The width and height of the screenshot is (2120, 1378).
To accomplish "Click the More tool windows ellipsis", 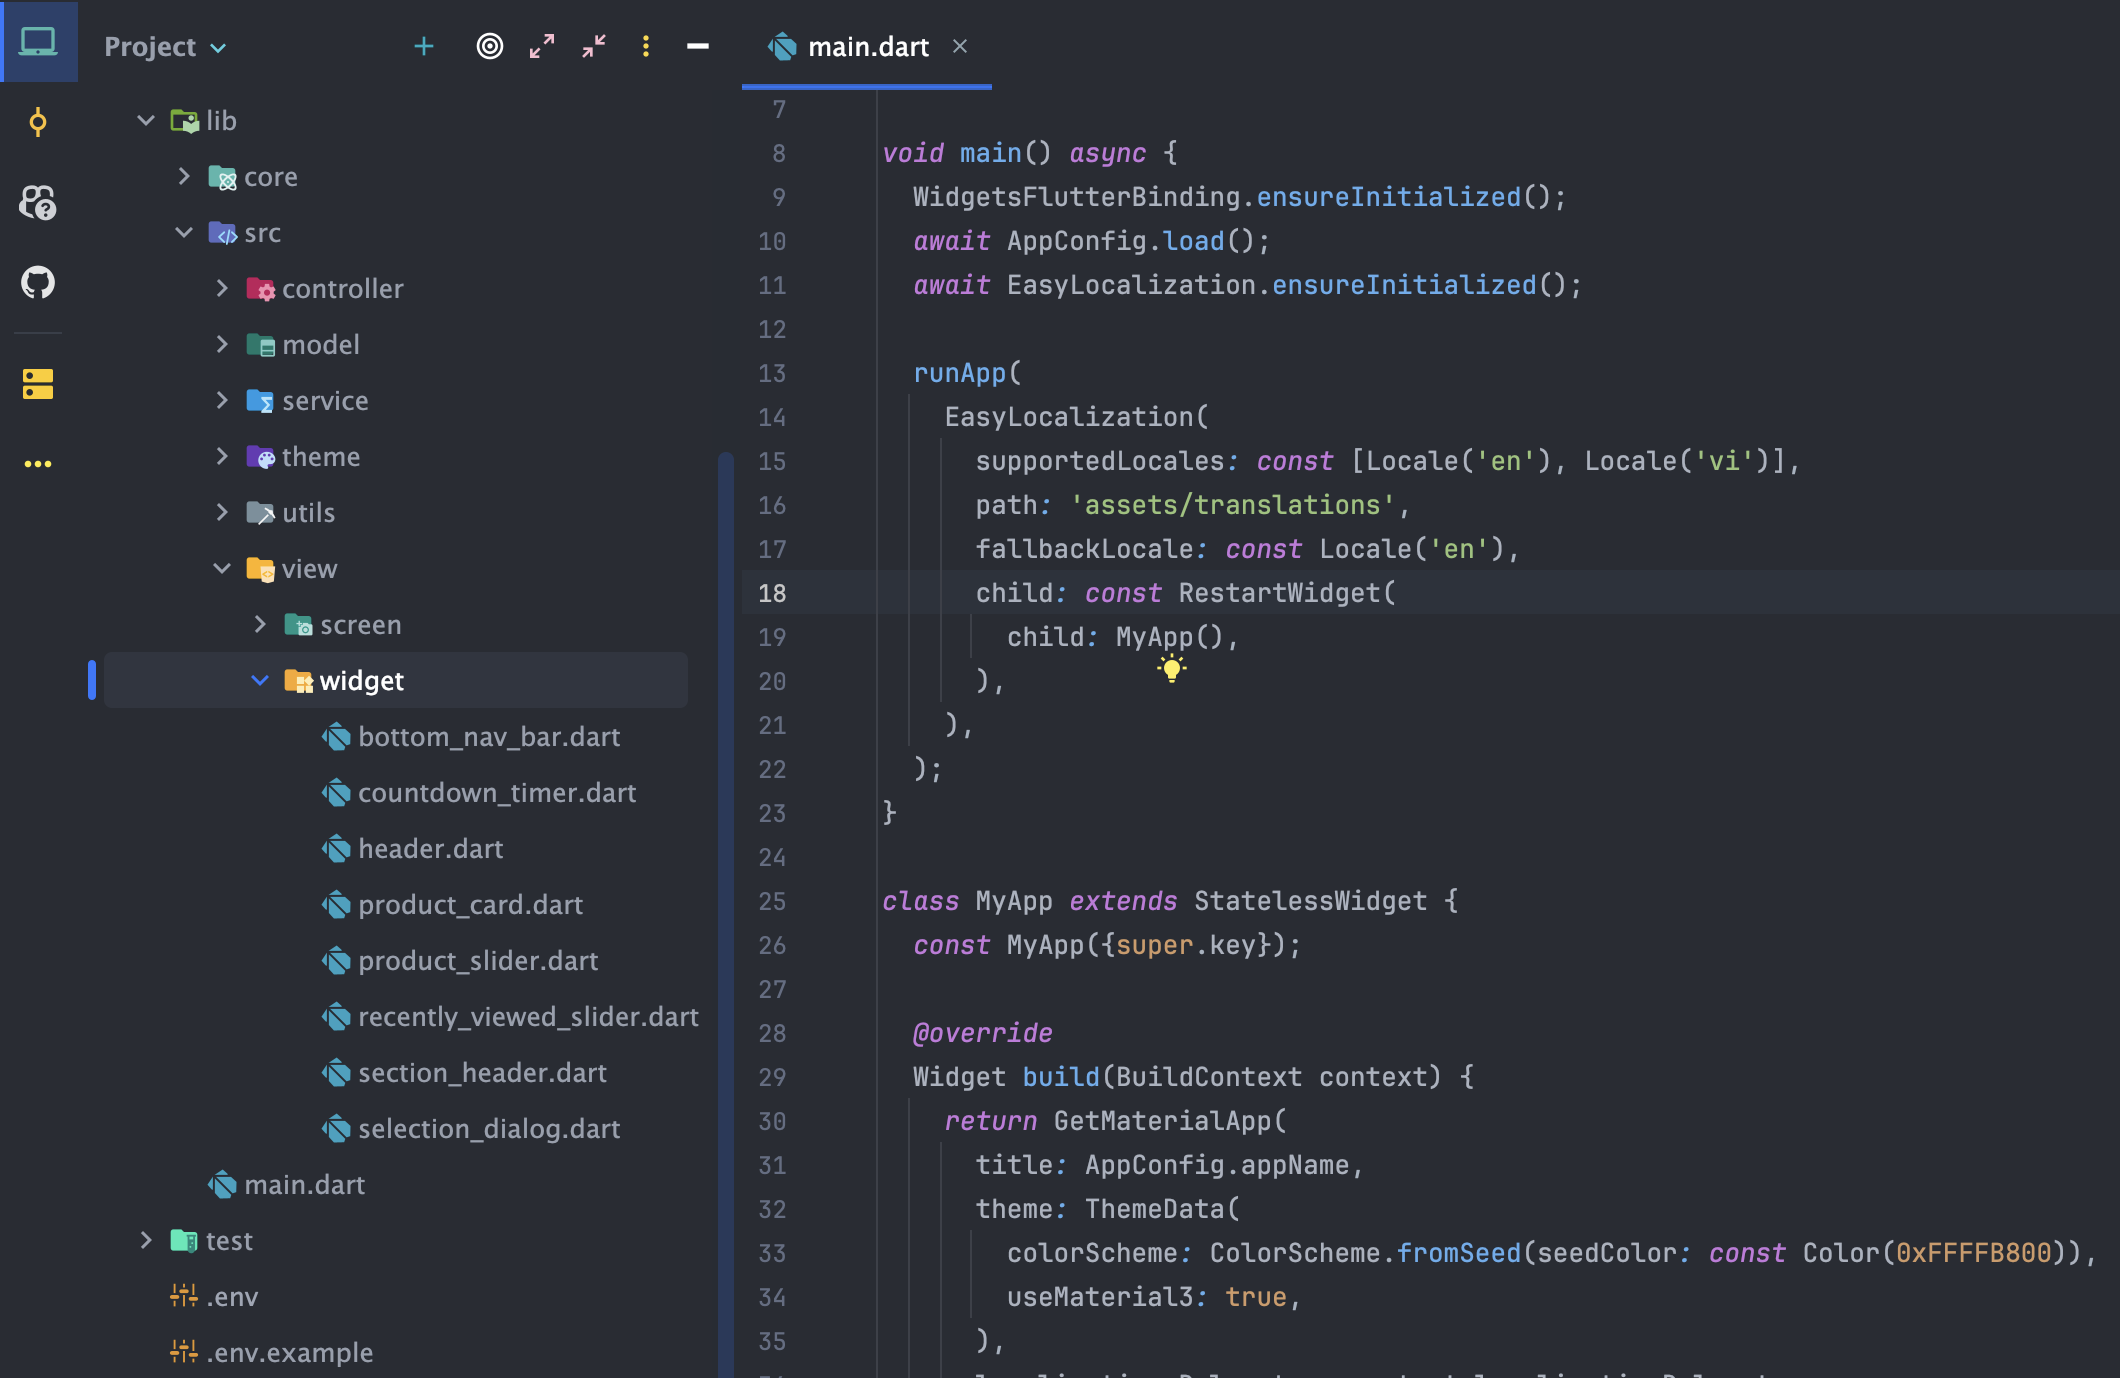I will point(38,464).
